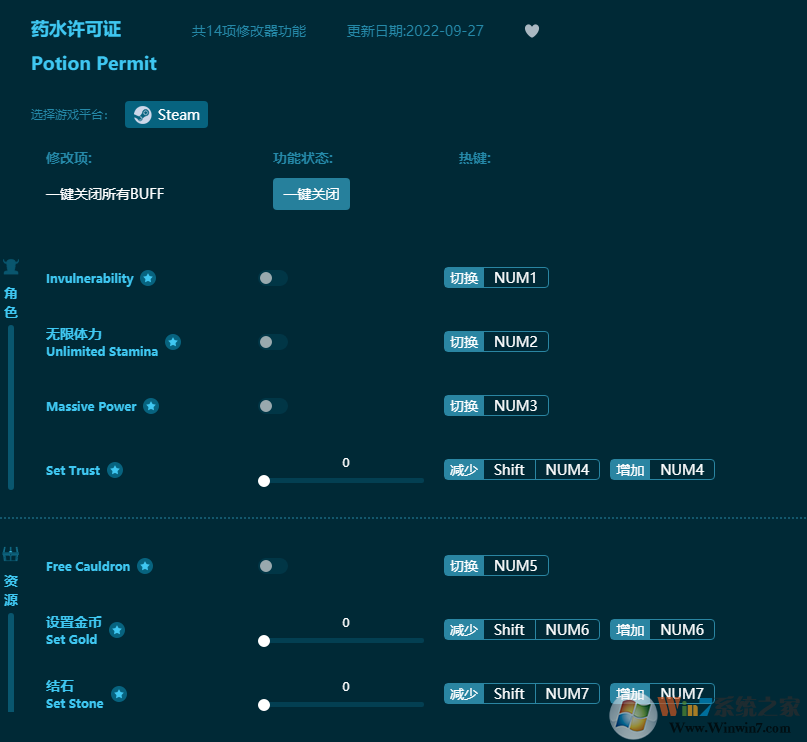
Task: Click the 切换 NUM1 hotkey button
Action: click(496, 277)
